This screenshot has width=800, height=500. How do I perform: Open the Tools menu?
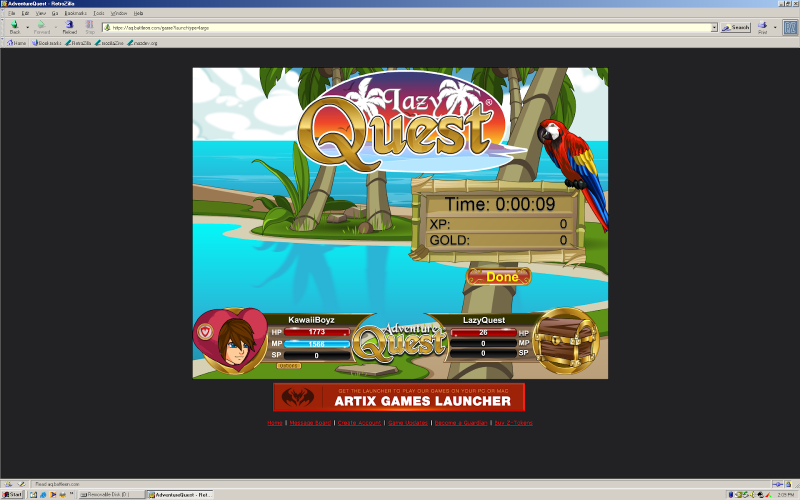99,13
